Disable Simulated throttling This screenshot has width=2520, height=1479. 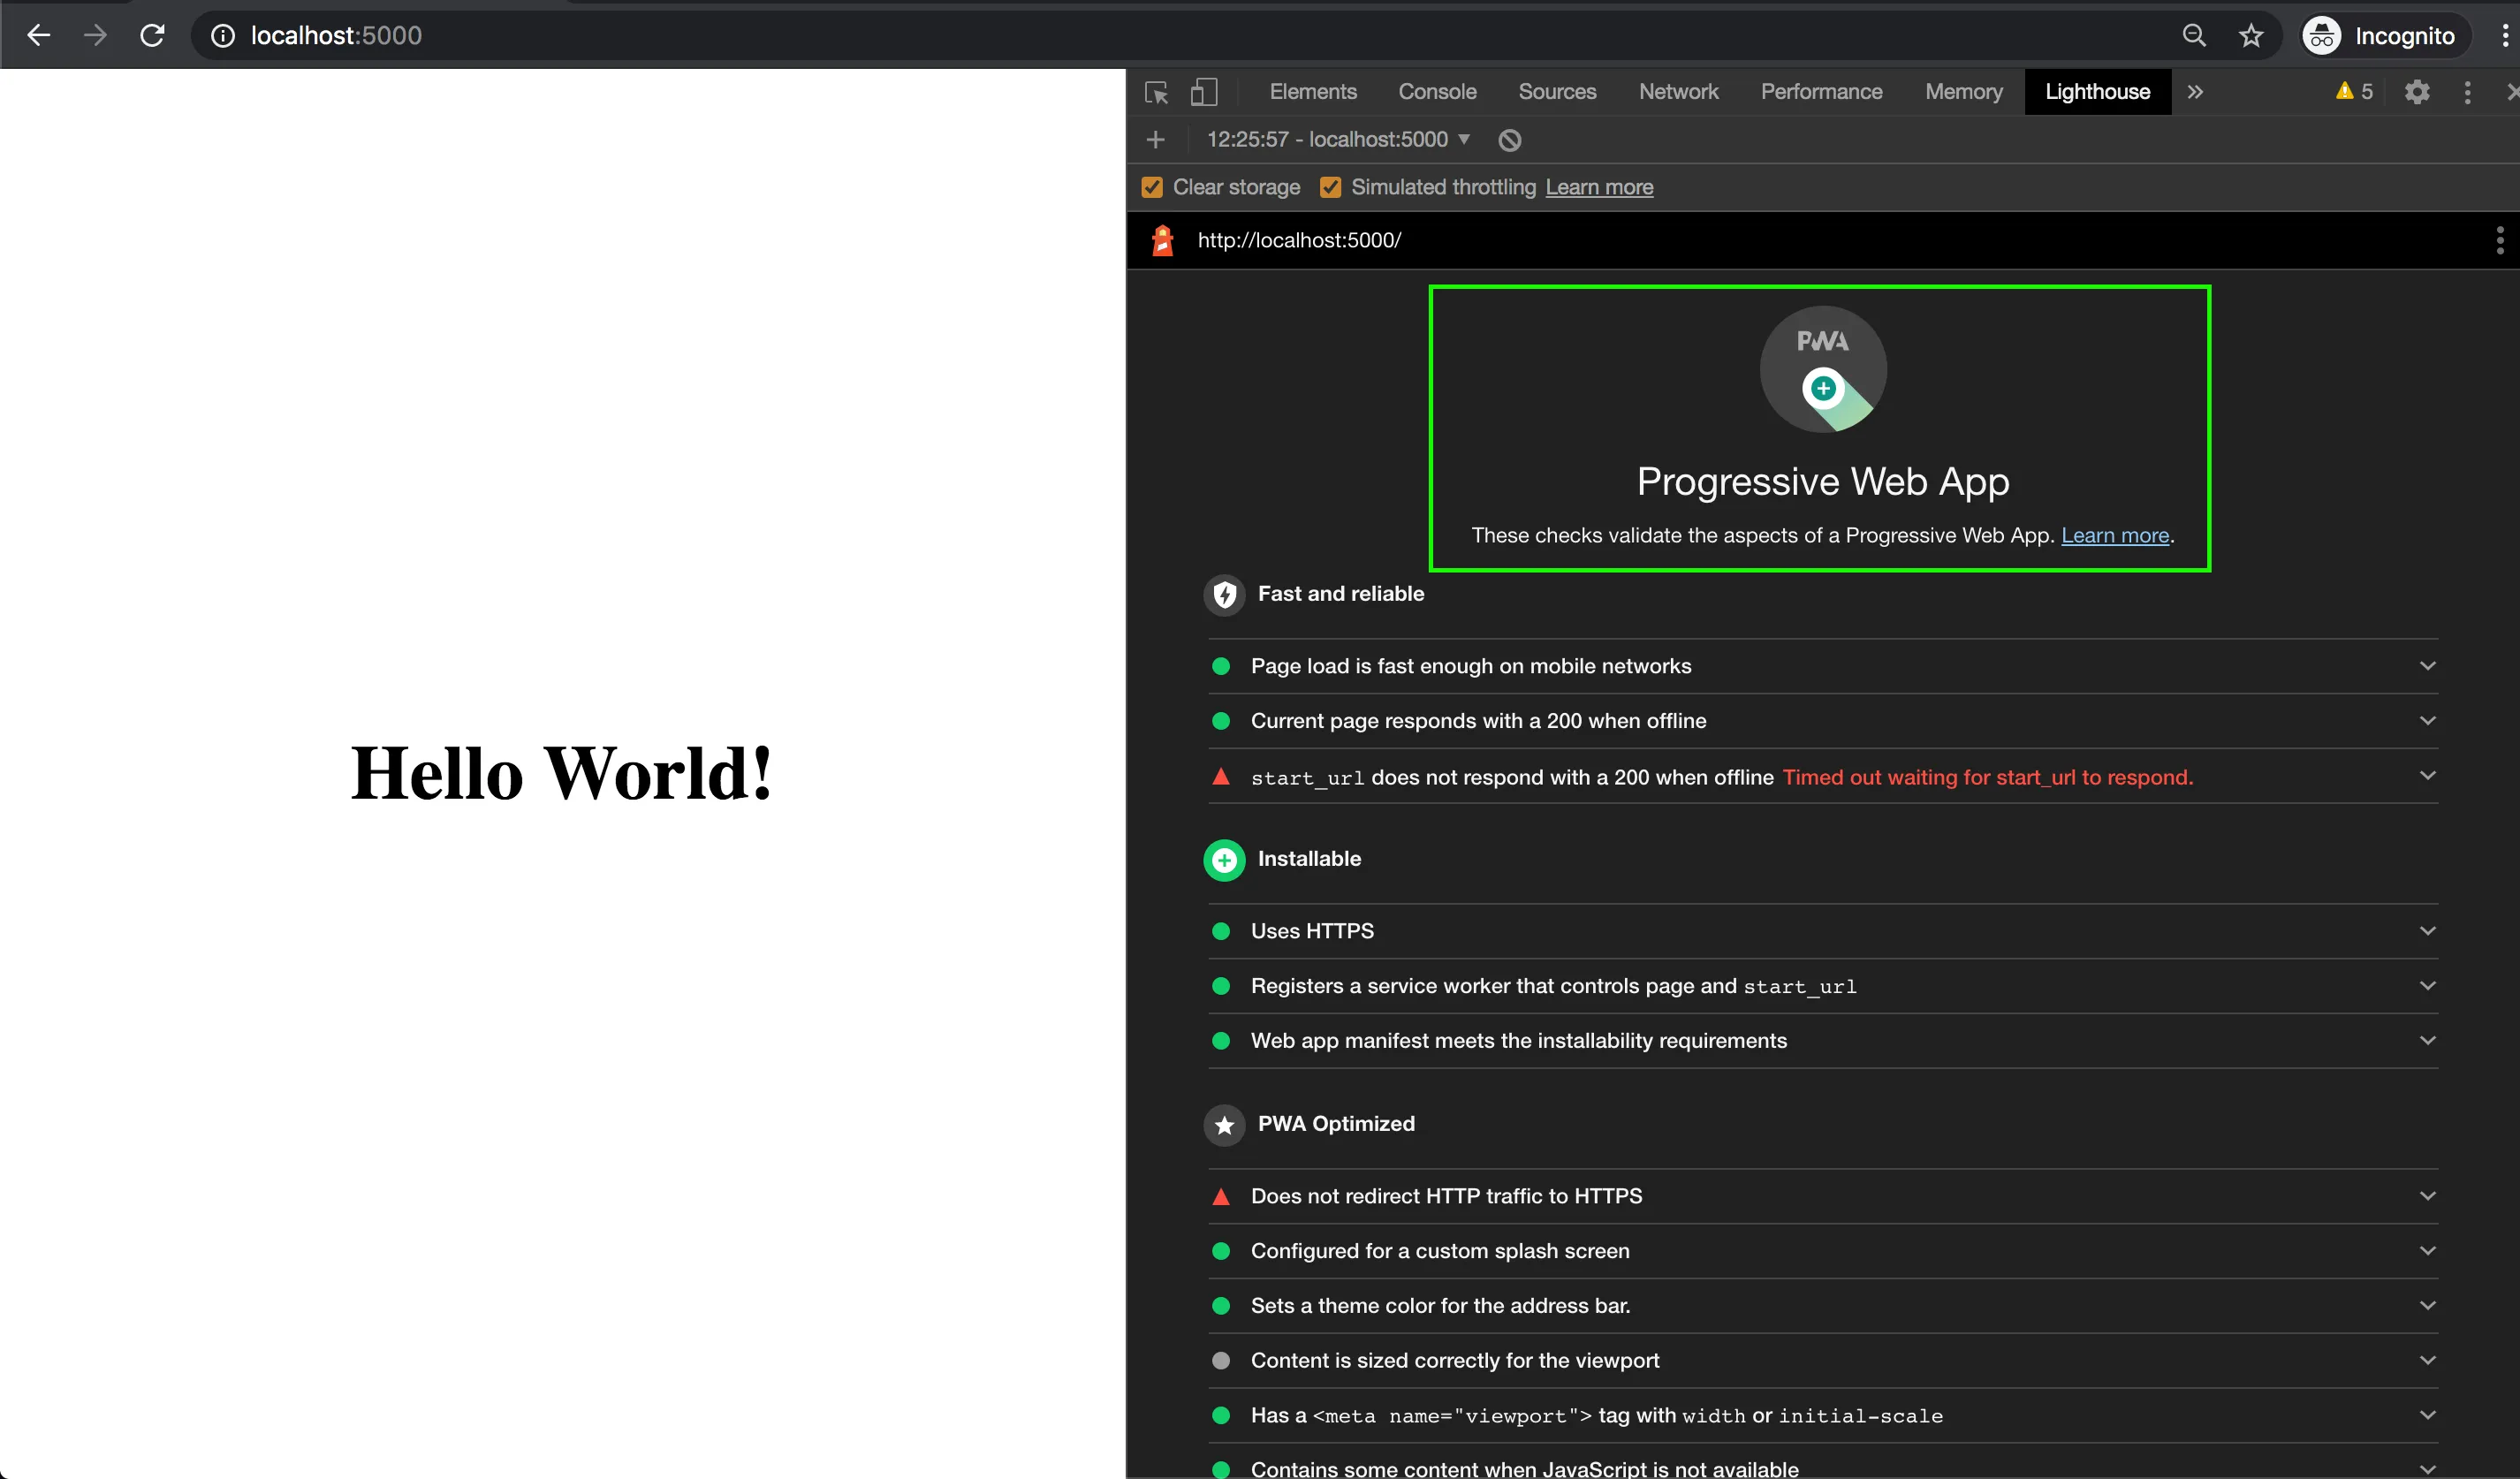[x=1330, y=187]
